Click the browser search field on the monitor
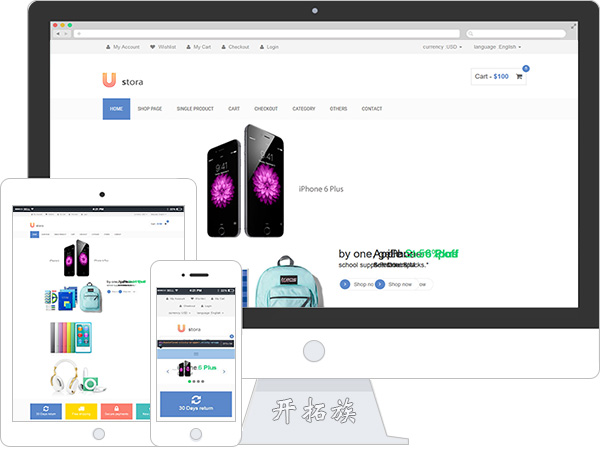The height and width of the screenshot is (450, 600). (x=516, y=34)
